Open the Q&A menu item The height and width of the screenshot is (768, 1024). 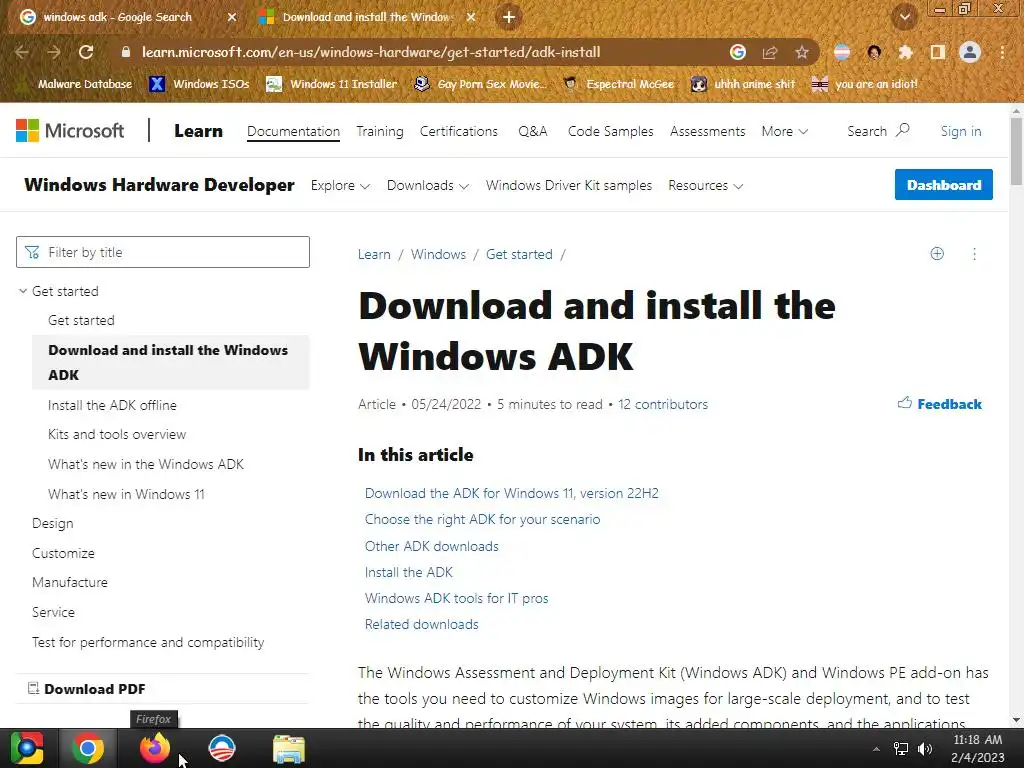pos(533,131)
